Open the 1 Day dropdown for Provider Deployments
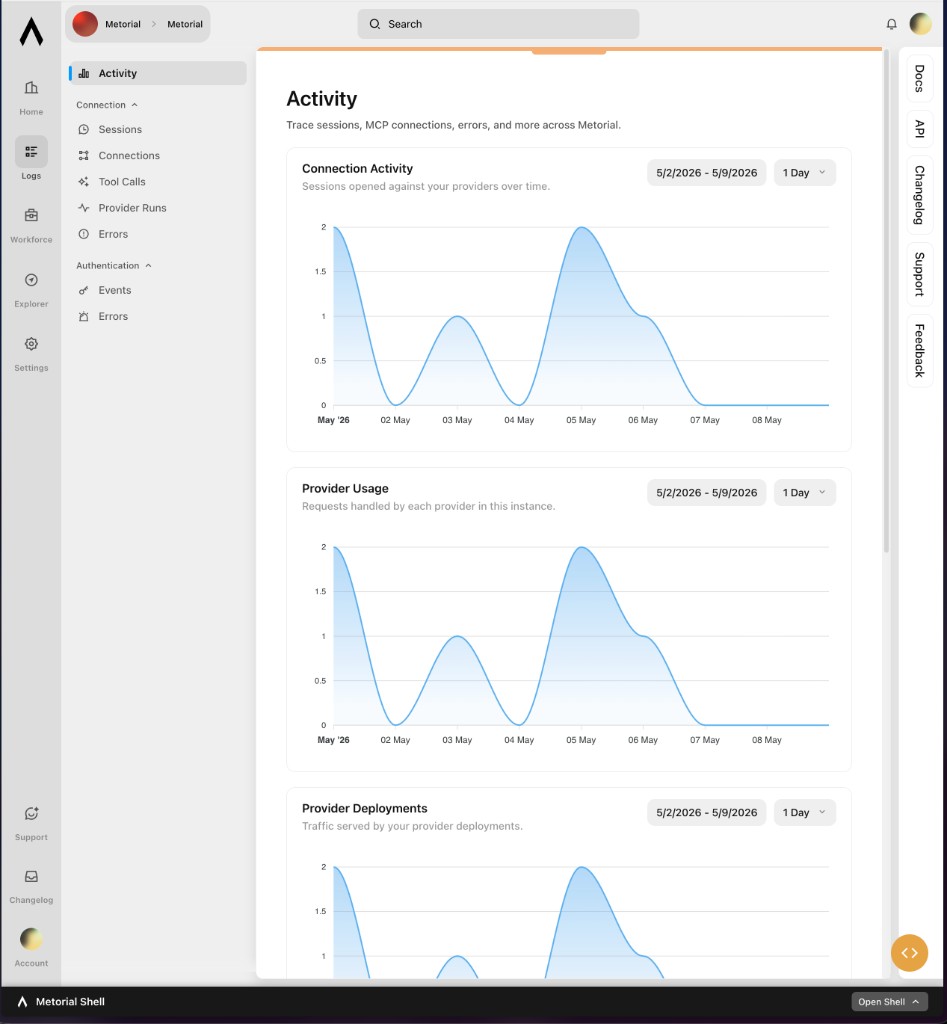This screenshot has height=1024, width=947. click(804, 812)
